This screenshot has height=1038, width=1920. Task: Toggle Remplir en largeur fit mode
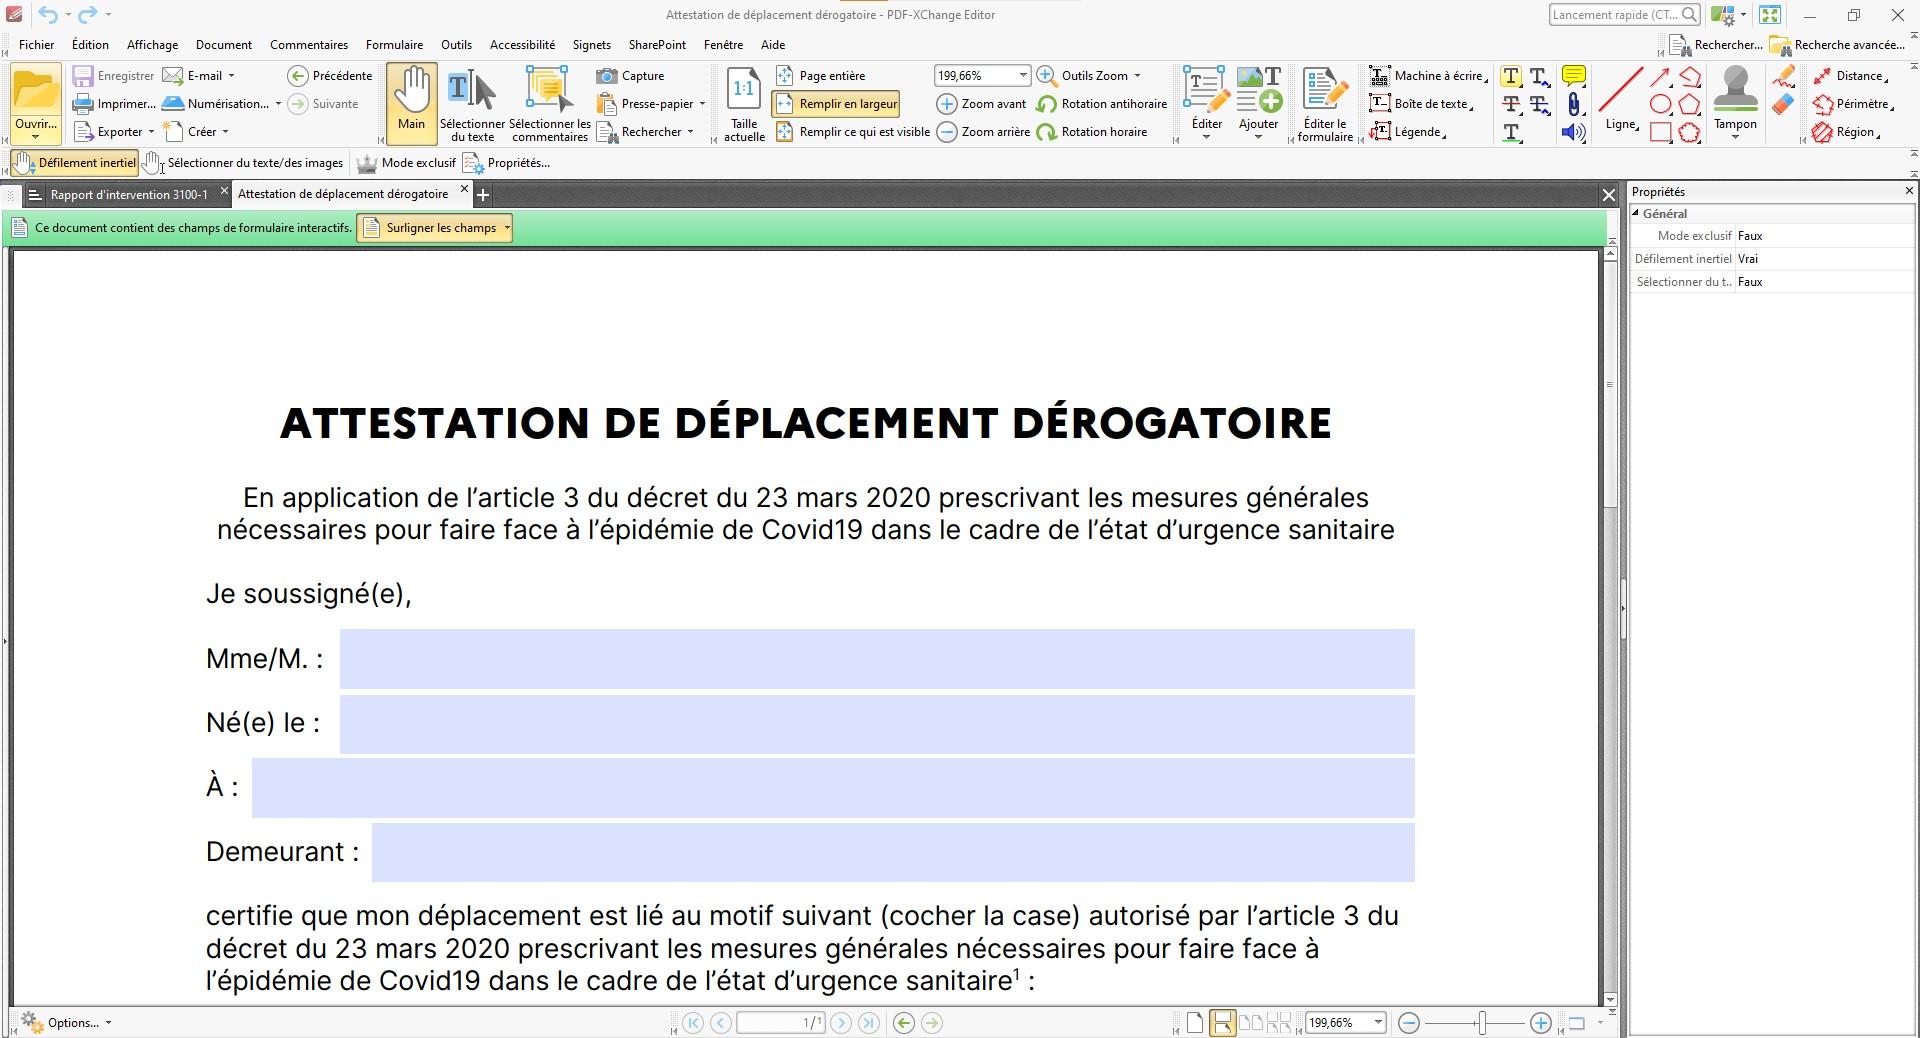pyautogui.click(x=836, y=104)
